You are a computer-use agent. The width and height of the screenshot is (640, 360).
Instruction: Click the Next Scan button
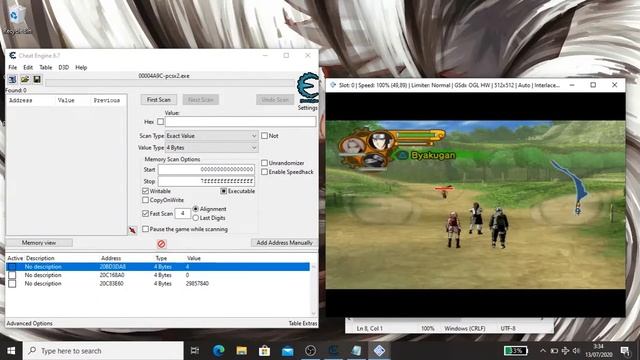(x=201, y=100)
